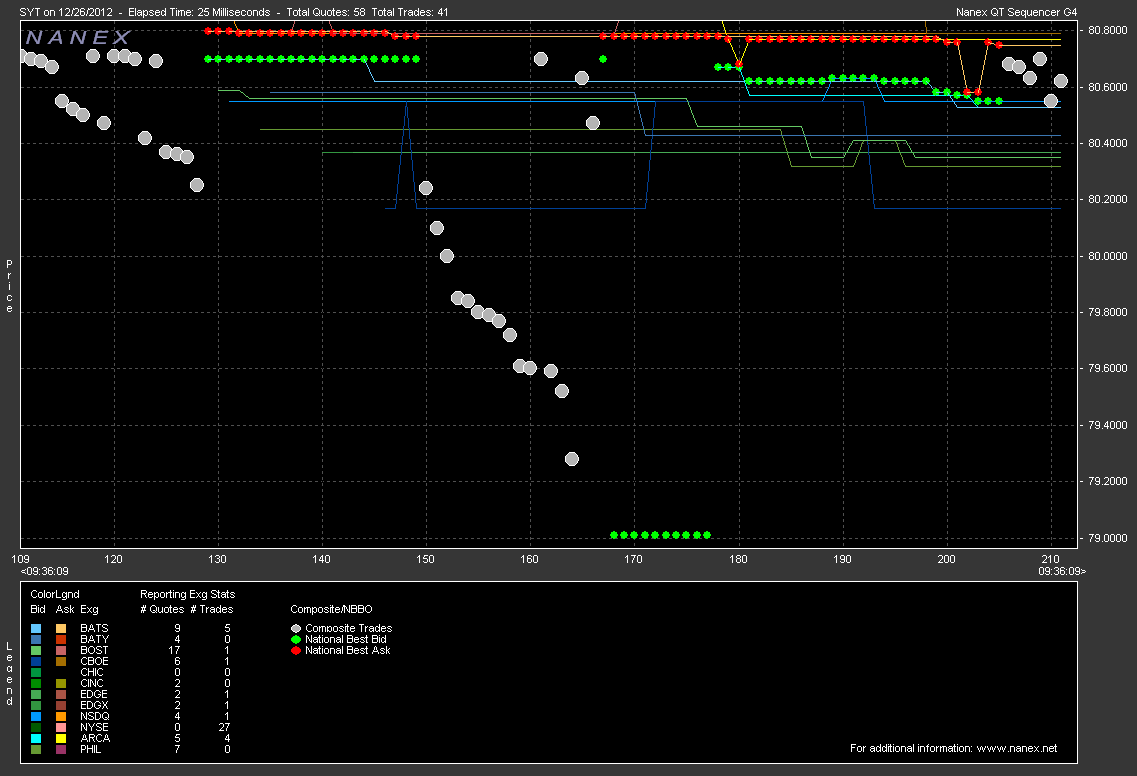The height and width of the screenshot is (776, 1137).
Task: Select the ARCA ask color swatch
Action: click(61, 738)
